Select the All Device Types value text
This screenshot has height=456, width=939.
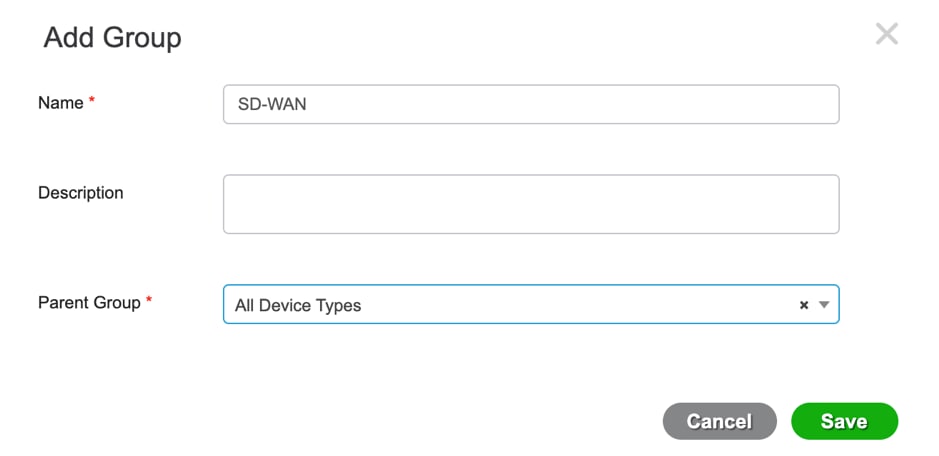(x=297, y=305)
